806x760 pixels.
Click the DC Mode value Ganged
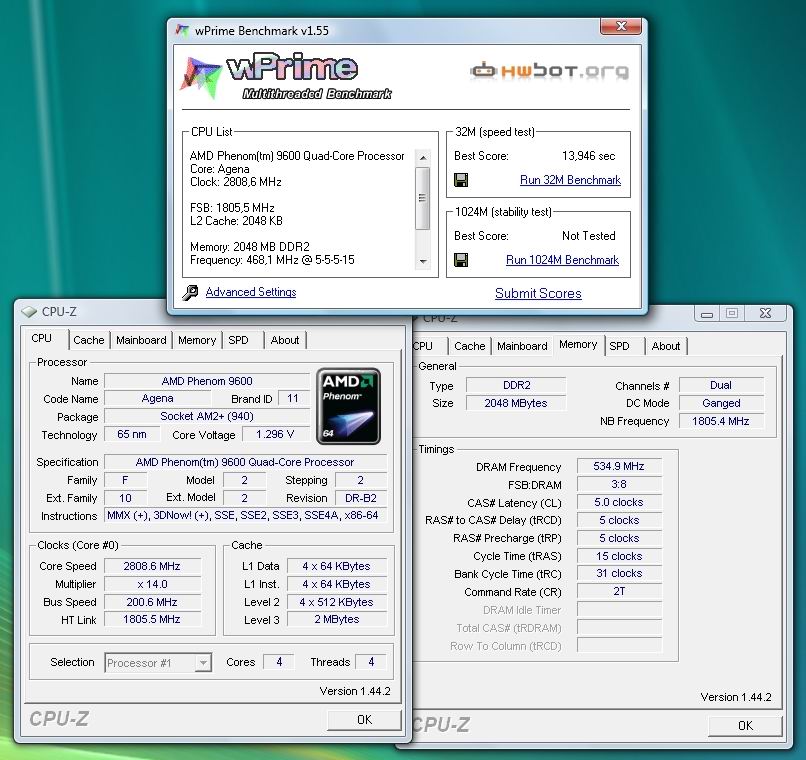721,403
